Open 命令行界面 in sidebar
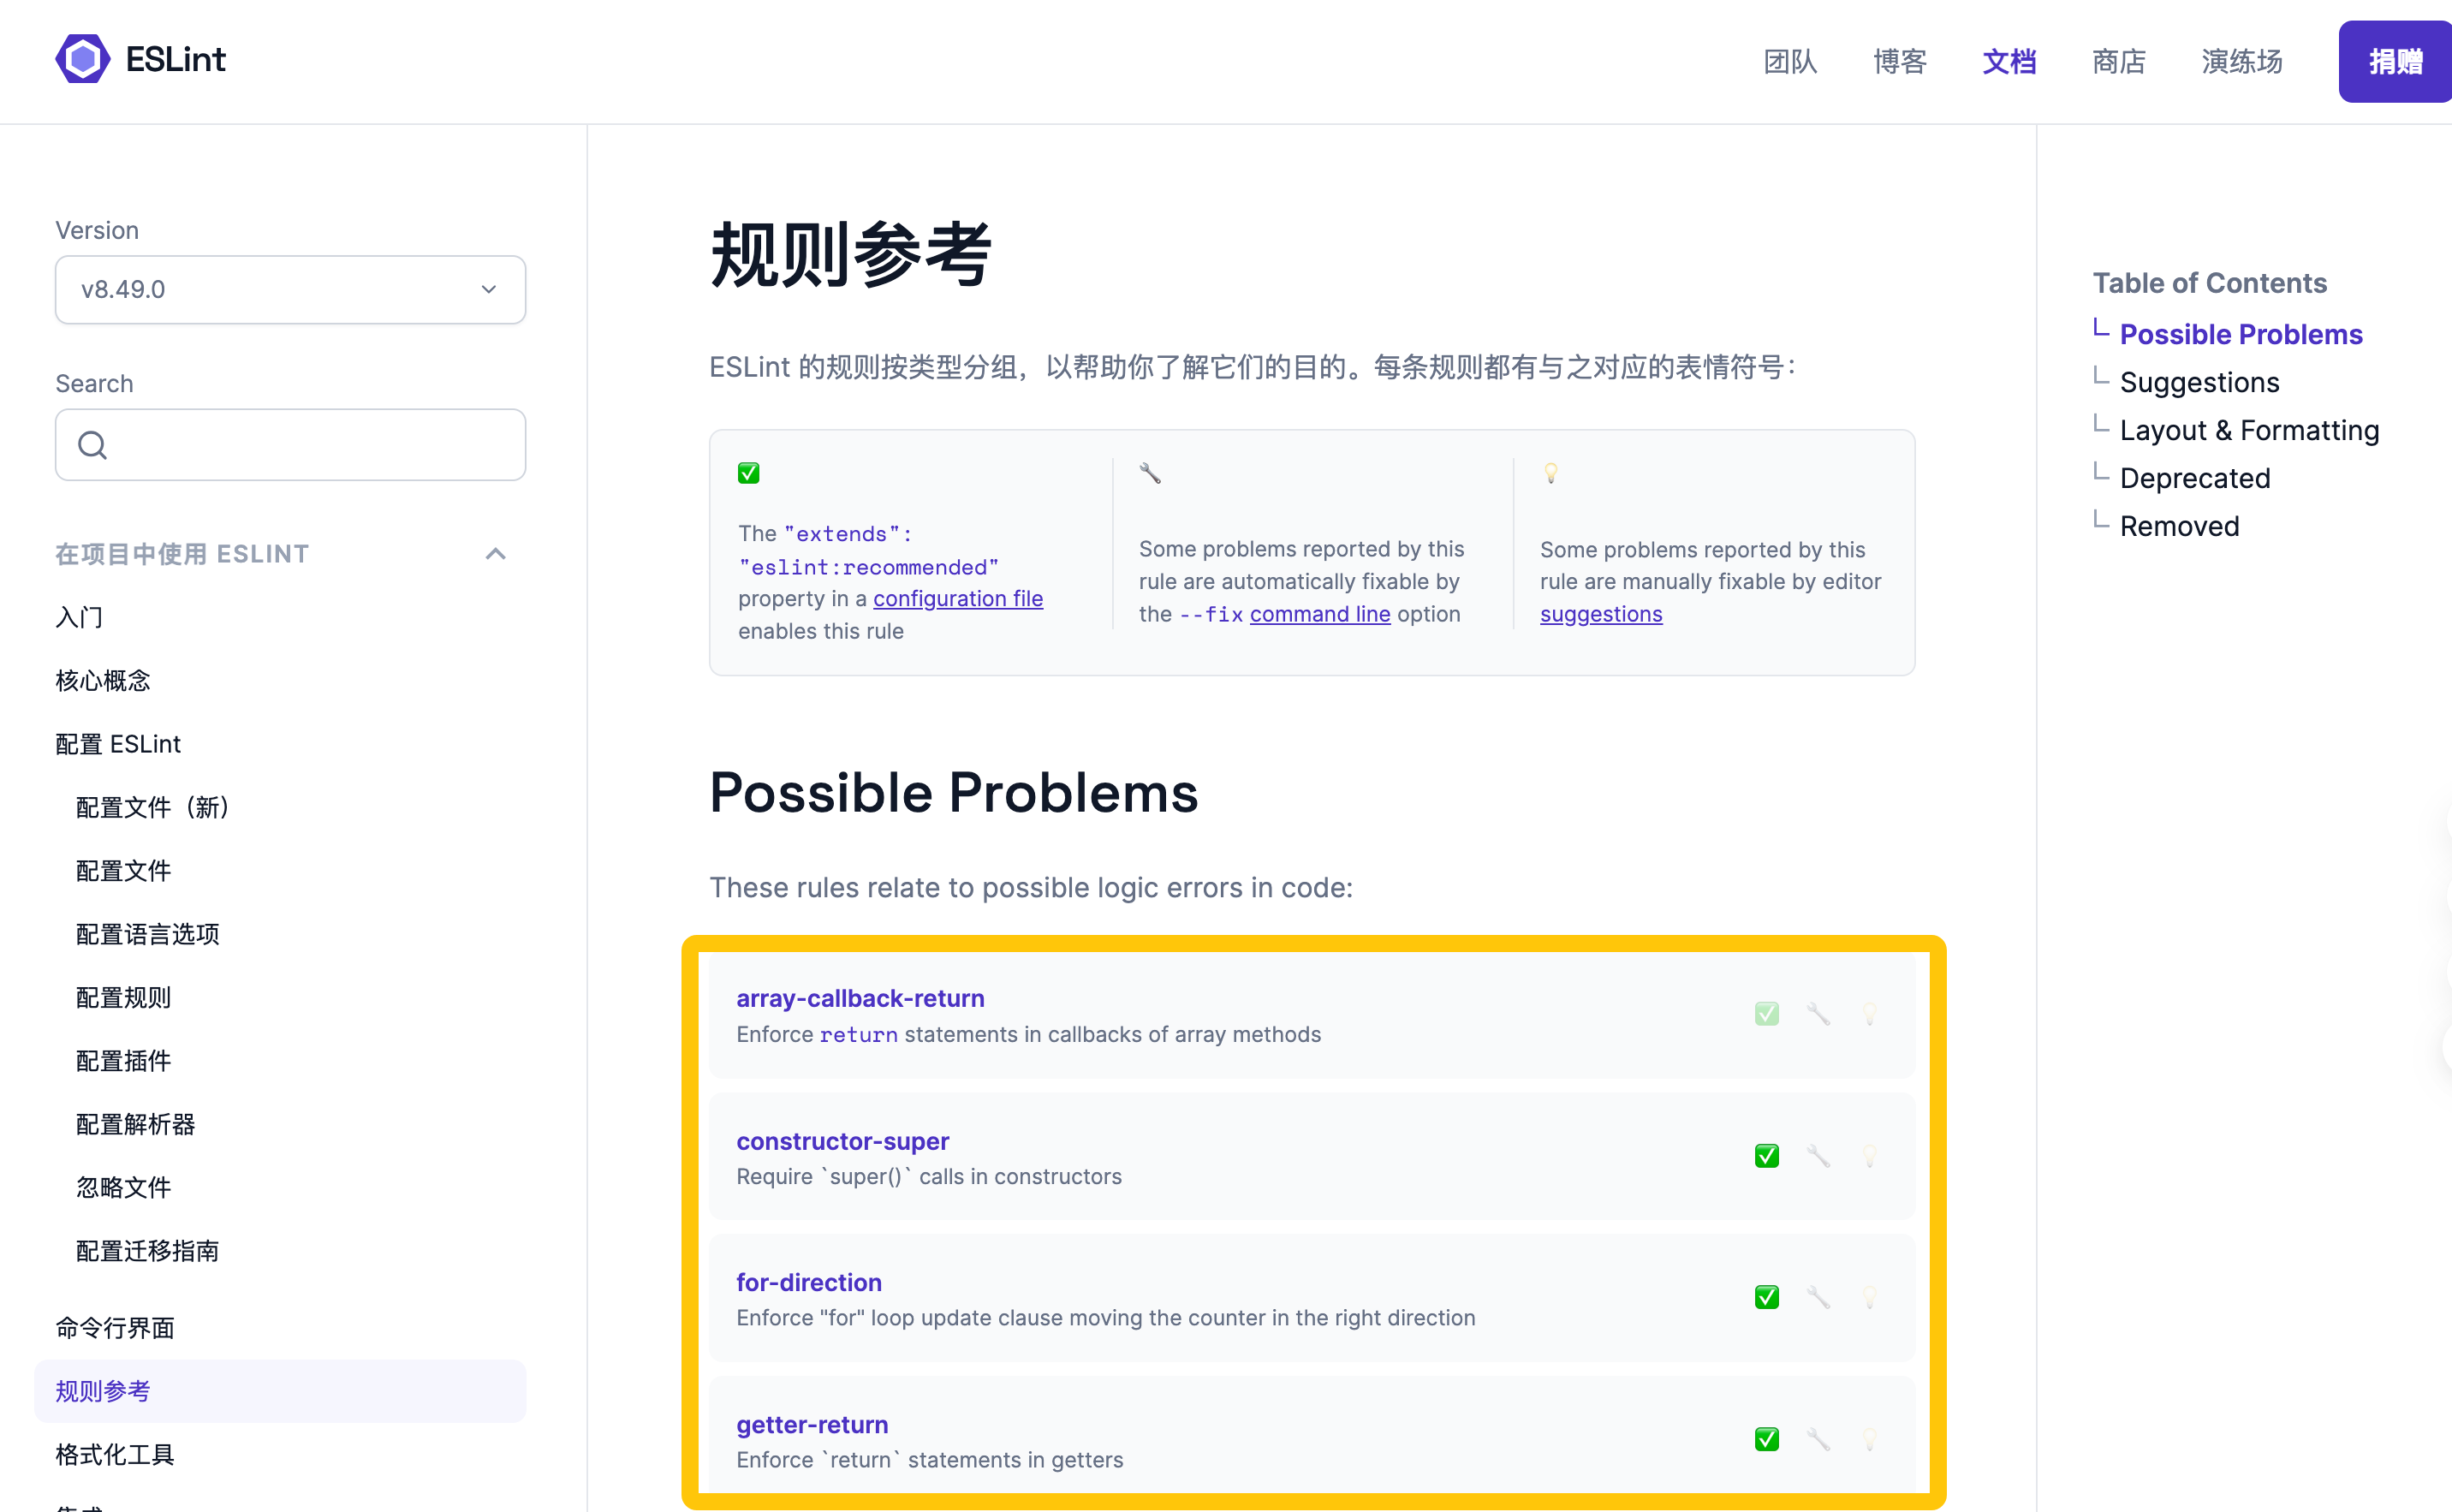Viewport: 2452px width, 1512px height. pos(115,1328)
